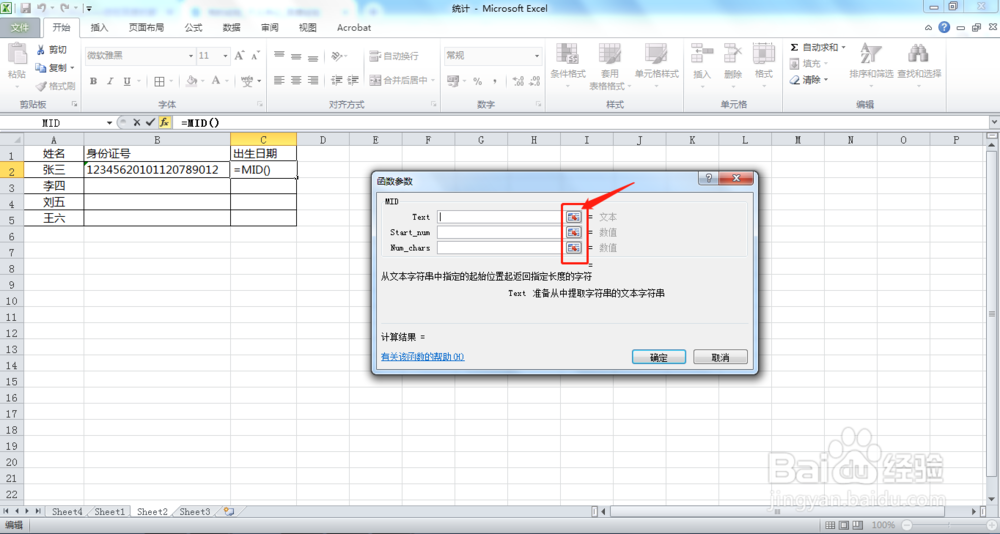Open the AutoSum dropdown arrow
This screenshot has height=534, width=1000.
click(843, 47)
